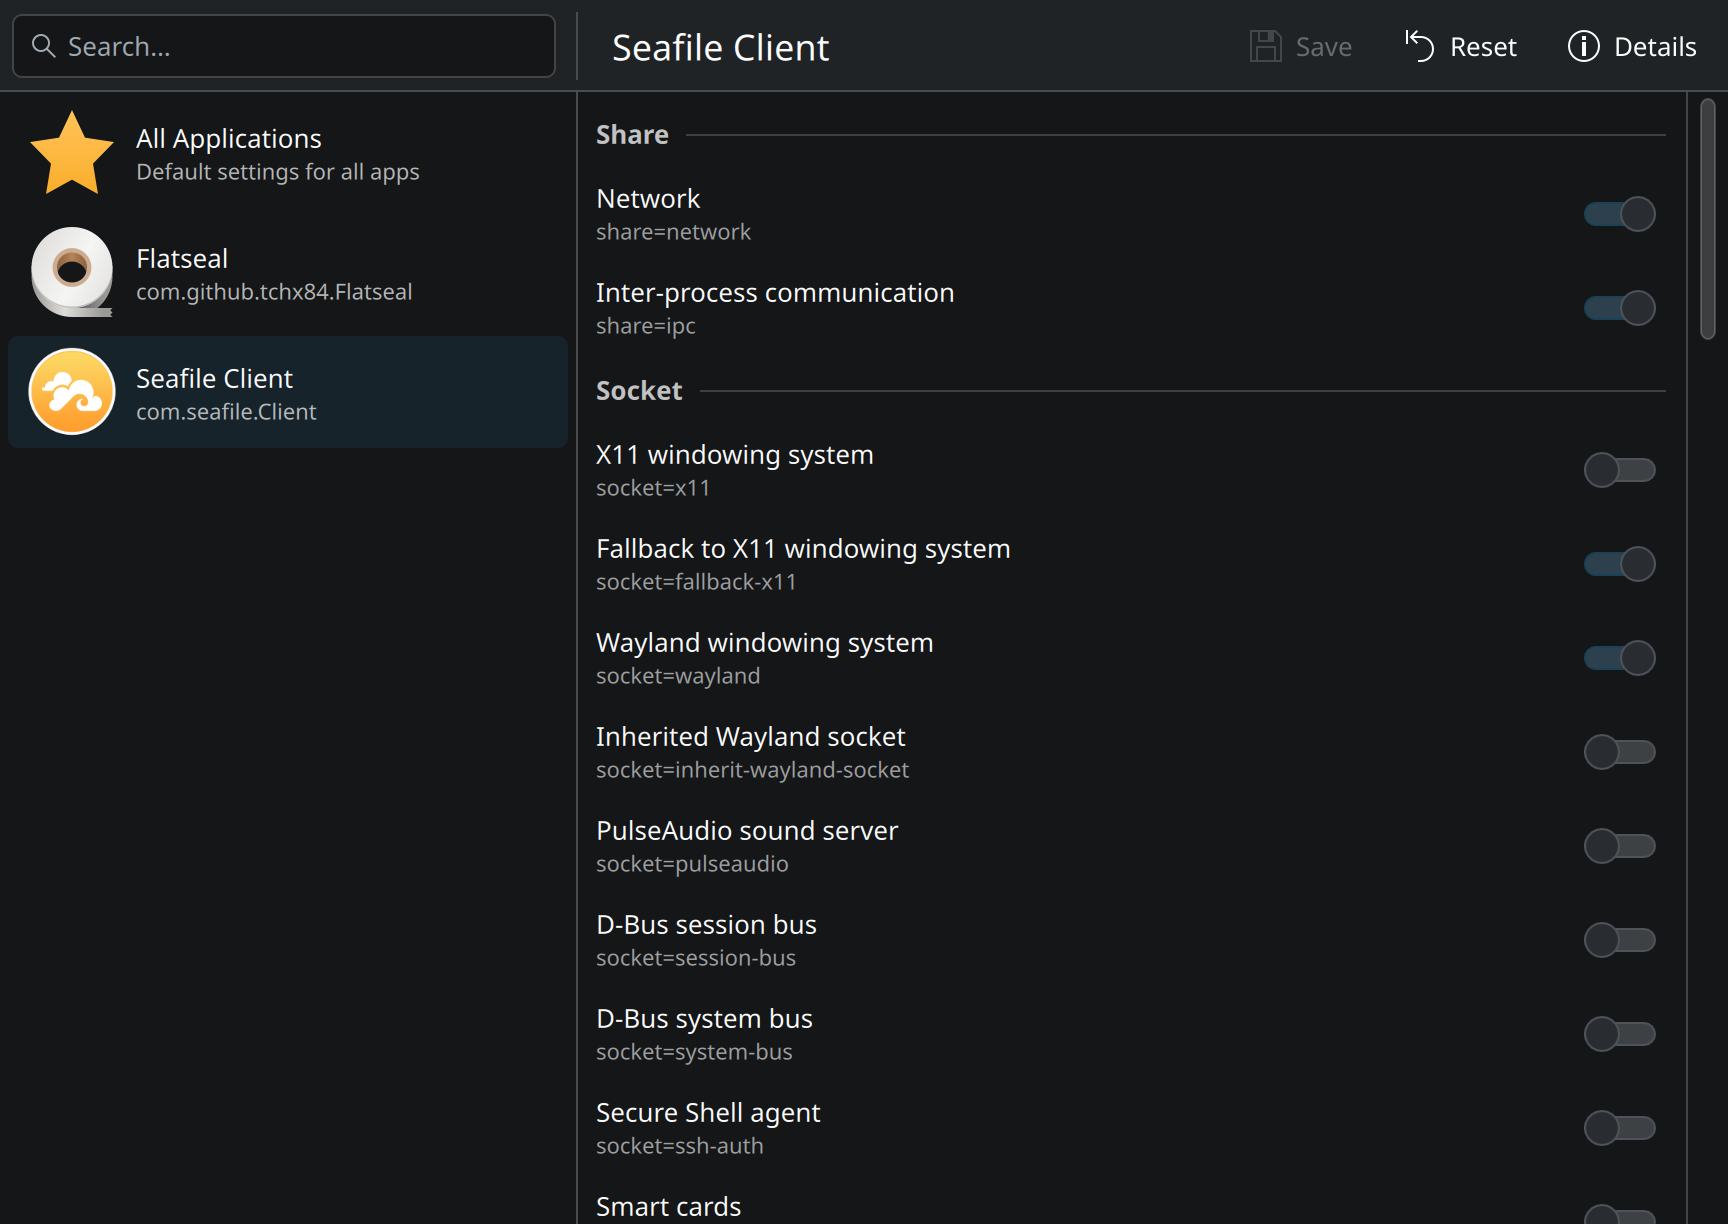Click the com.seafile.Client identifier text
This screenshot has width=1728, height=1224.
(x=226, y=412)
